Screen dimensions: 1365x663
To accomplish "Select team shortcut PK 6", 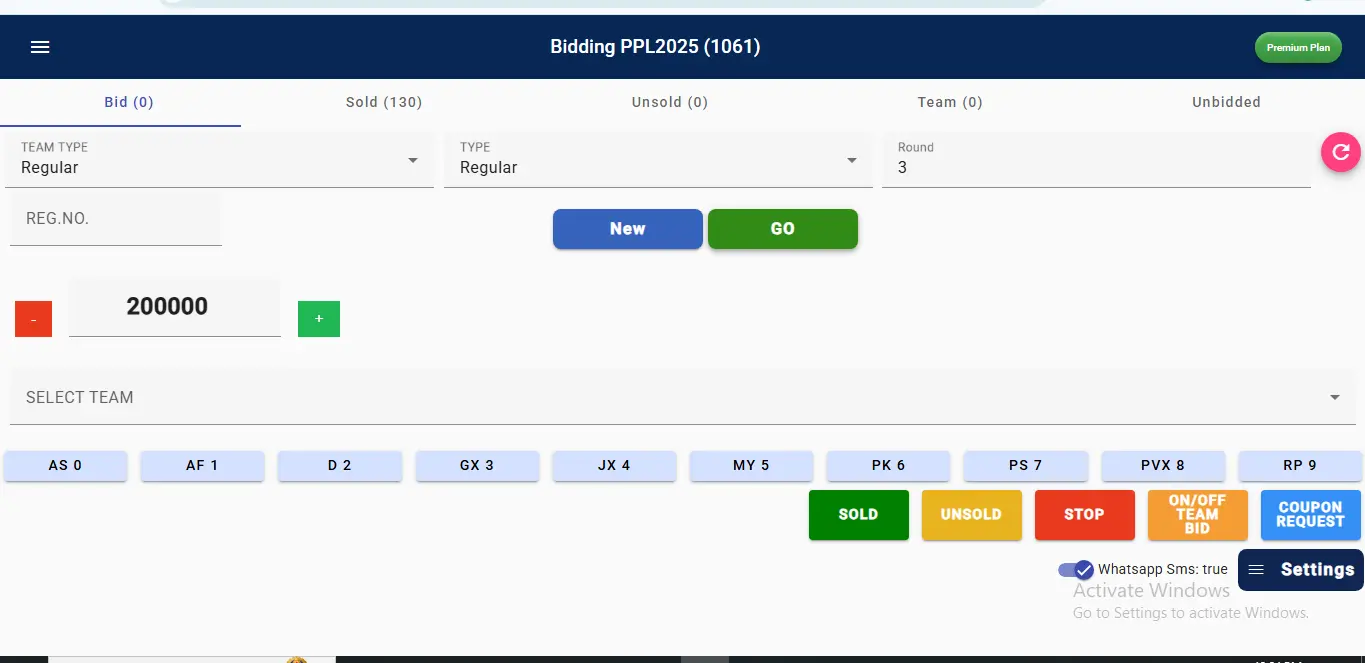I will pos(888,466).
